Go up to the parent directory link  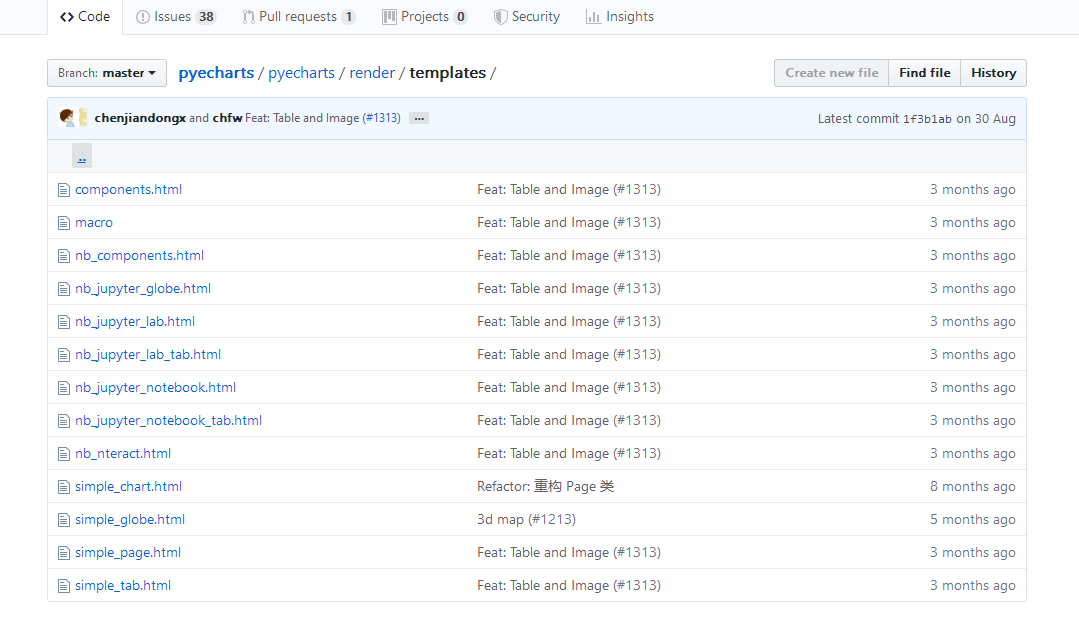(82, 157)
